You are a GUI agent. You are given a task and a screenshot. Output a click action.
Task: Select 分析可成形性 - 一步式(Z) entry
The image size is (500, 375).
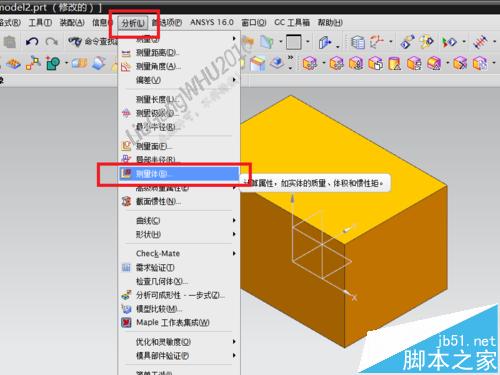click(x=179, y=295)
